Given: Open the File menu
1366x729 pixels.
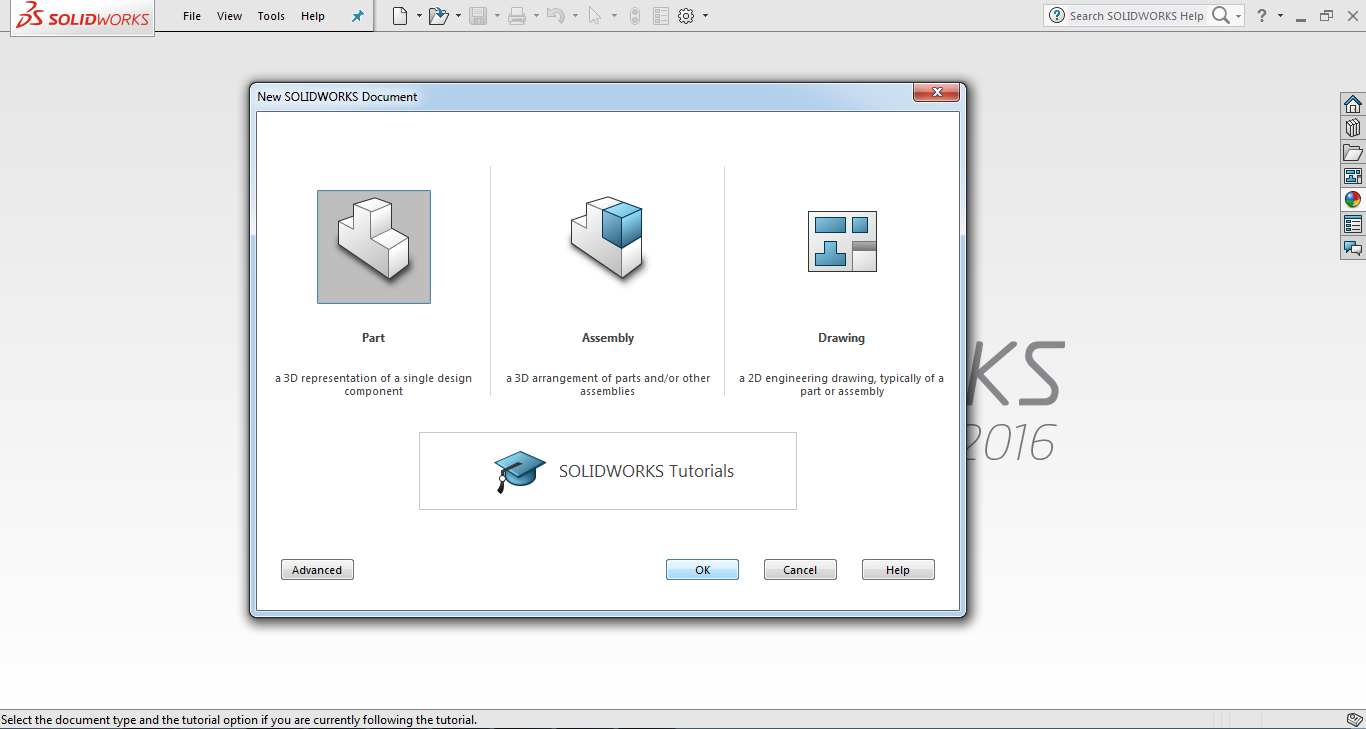Looking at the screenshot, I should click(x=192, y=16).
